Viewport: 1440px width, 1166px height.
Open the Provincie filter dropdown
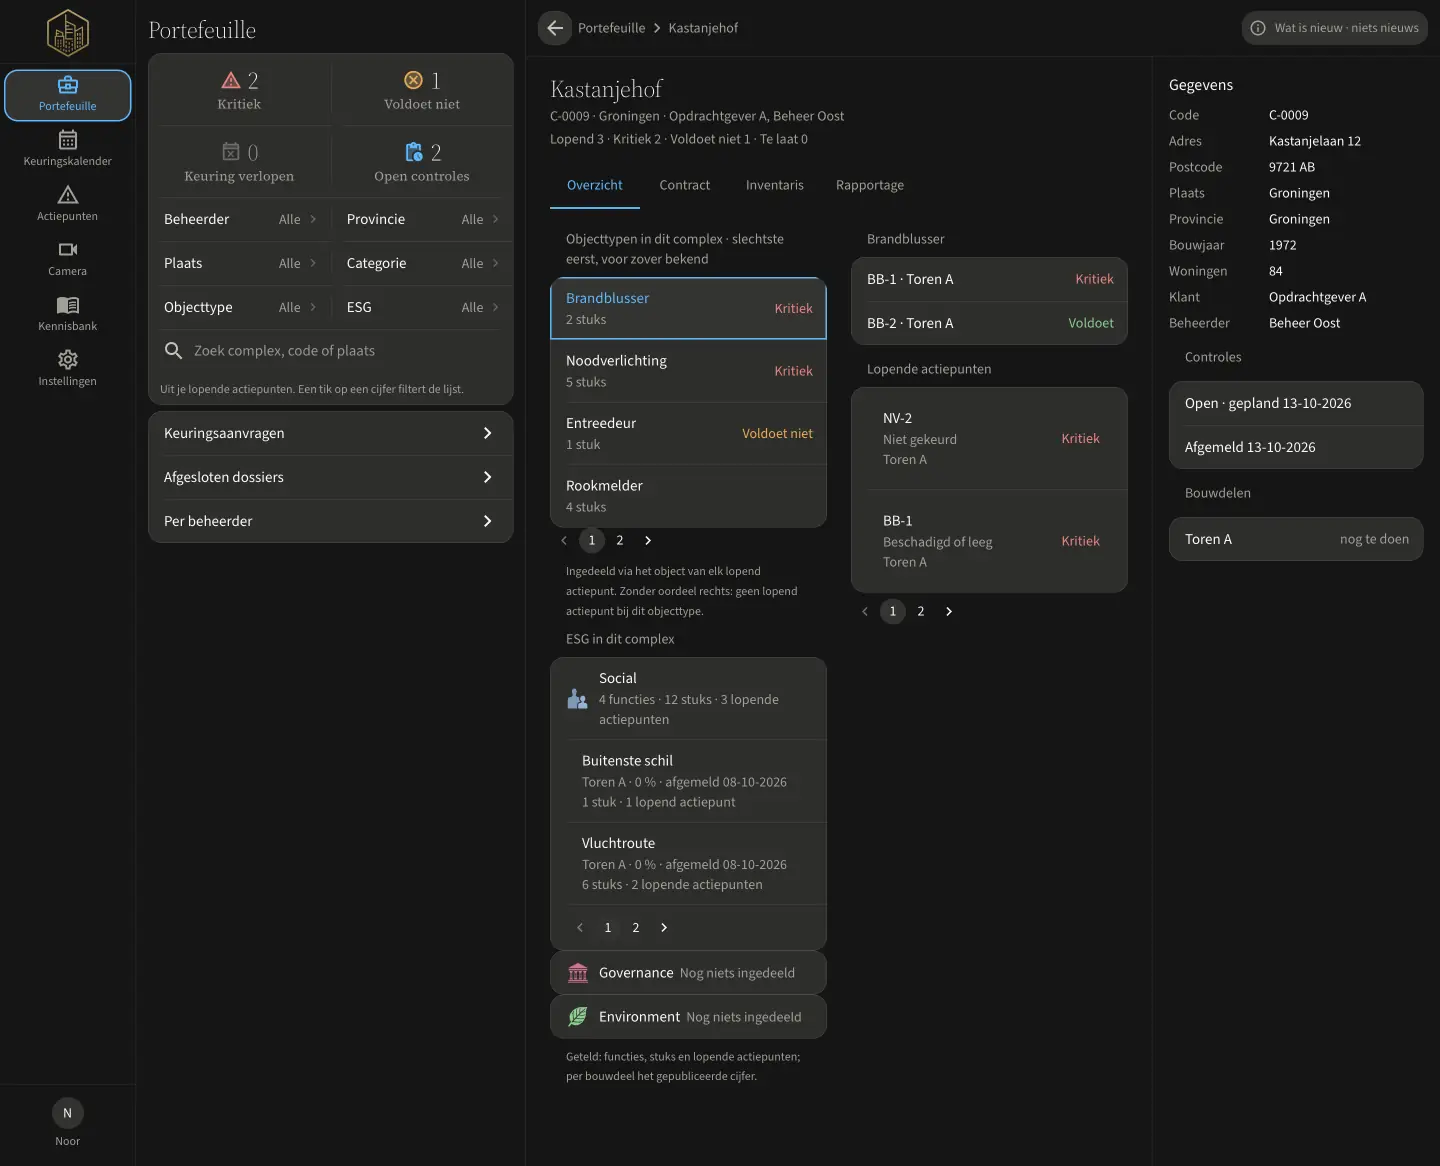(422, 219)
